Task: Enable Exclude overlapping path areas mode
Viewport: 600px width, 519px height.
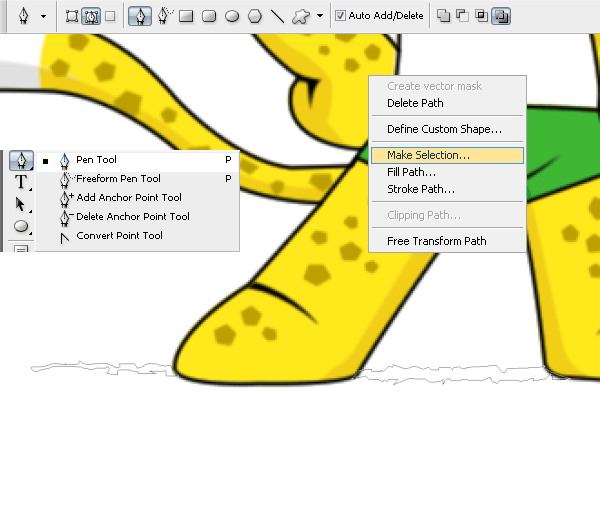Action: pyautogui.click(x=500, y=16)
